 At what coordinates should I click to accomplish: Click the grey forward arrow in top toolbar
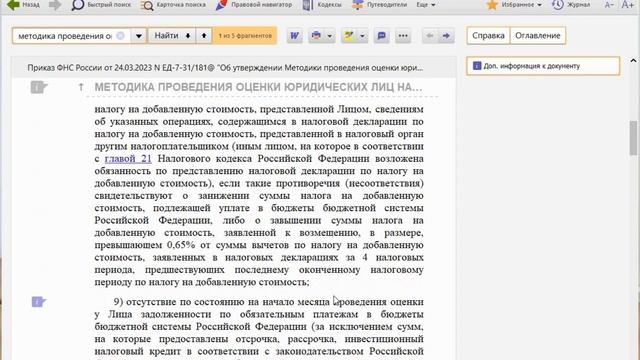click(x=55, y=5)
